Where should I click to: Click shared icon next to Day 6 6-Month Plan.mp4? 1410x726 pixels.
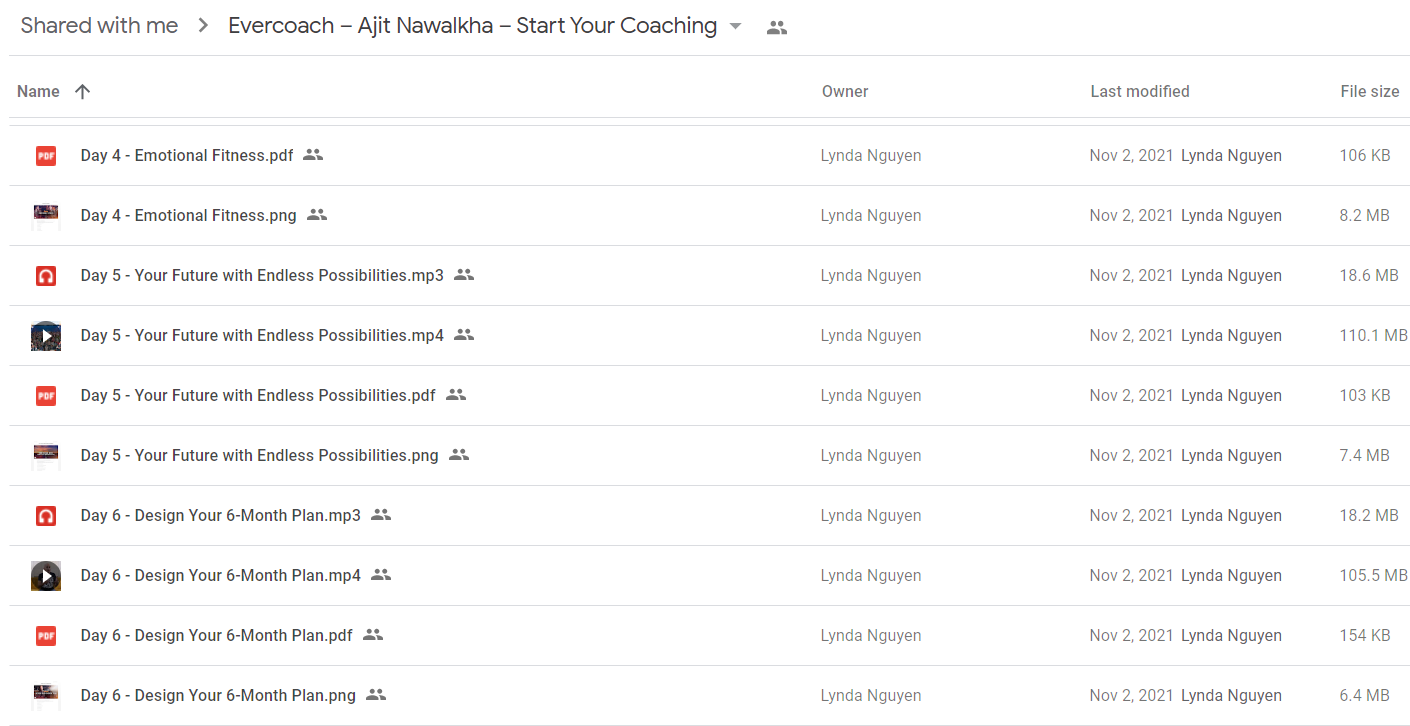[381, 575]
